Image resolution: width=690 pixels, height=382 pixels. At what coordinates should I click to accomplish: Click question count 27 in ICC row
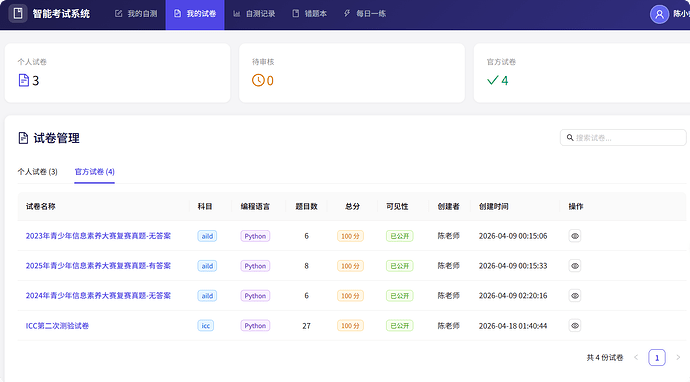[x=306, y=326]
